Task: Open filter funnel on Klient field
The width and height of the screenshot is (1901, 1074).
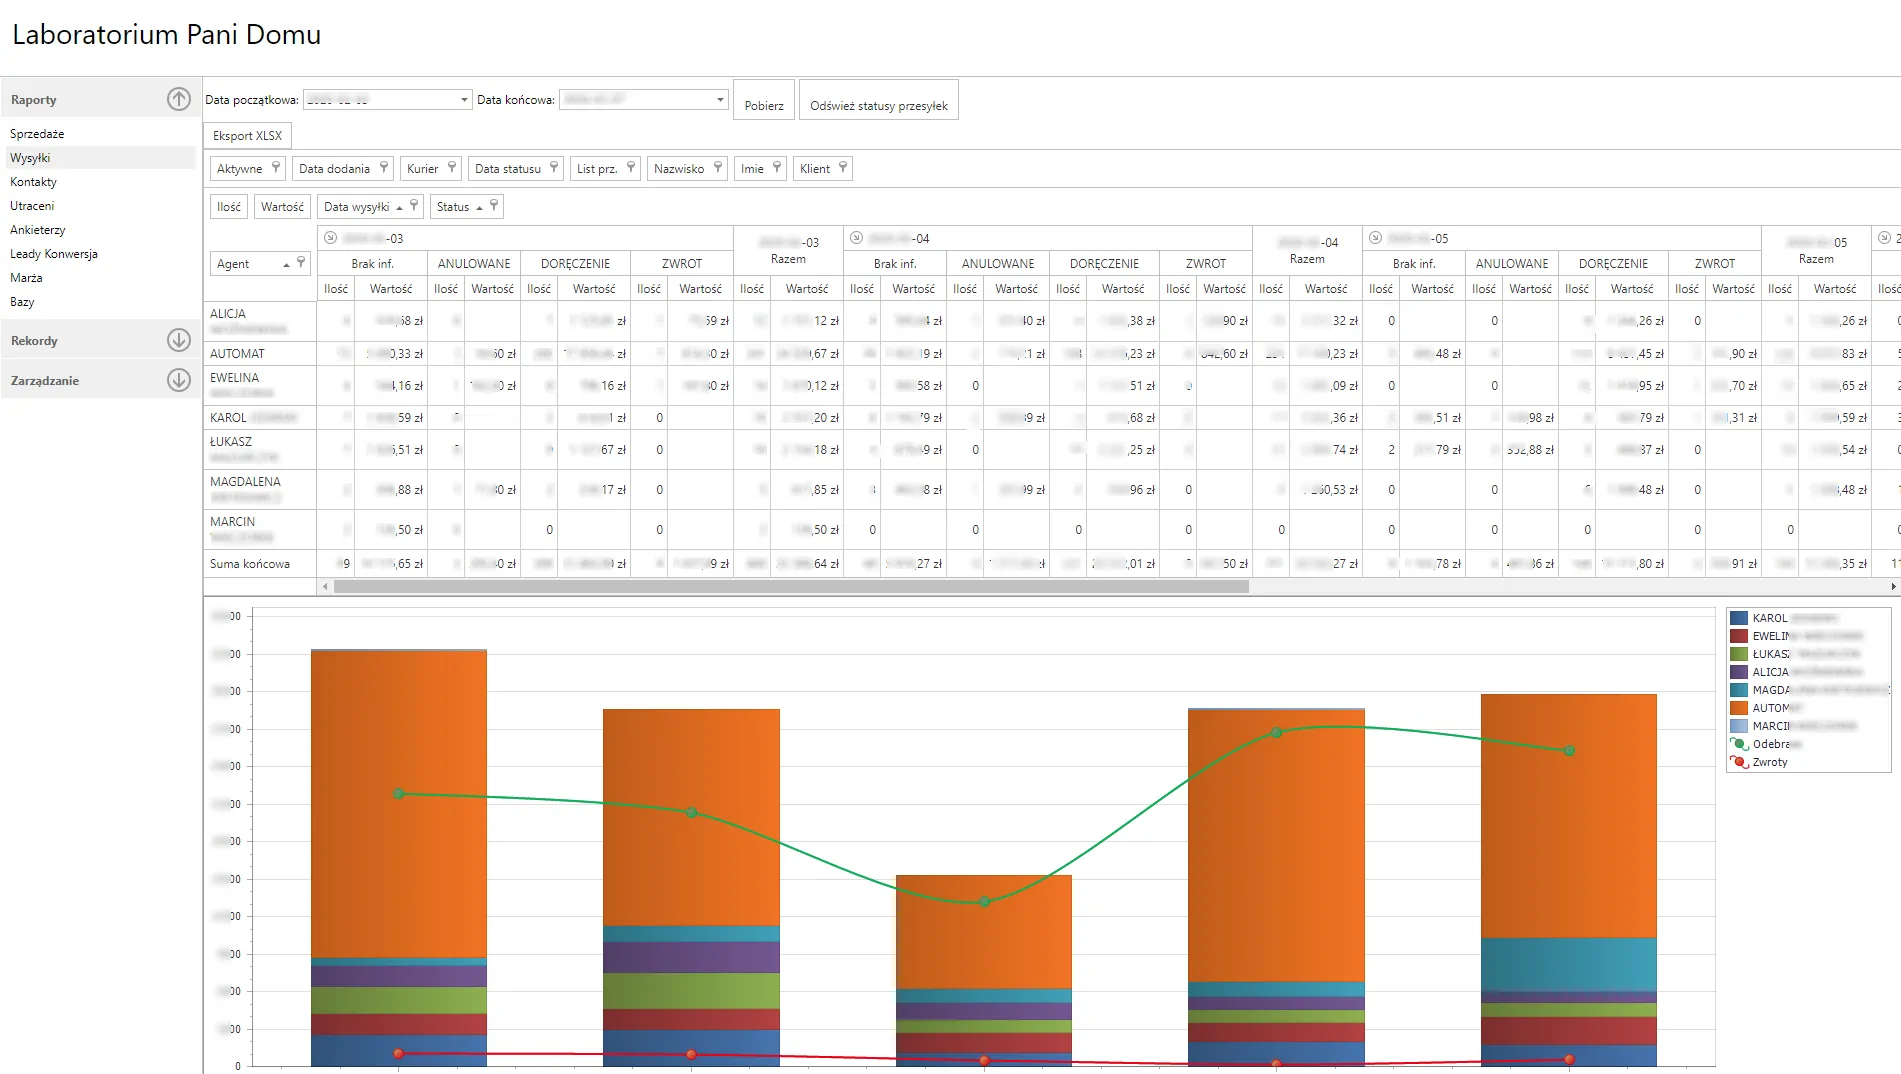Action: click(843, 167)
